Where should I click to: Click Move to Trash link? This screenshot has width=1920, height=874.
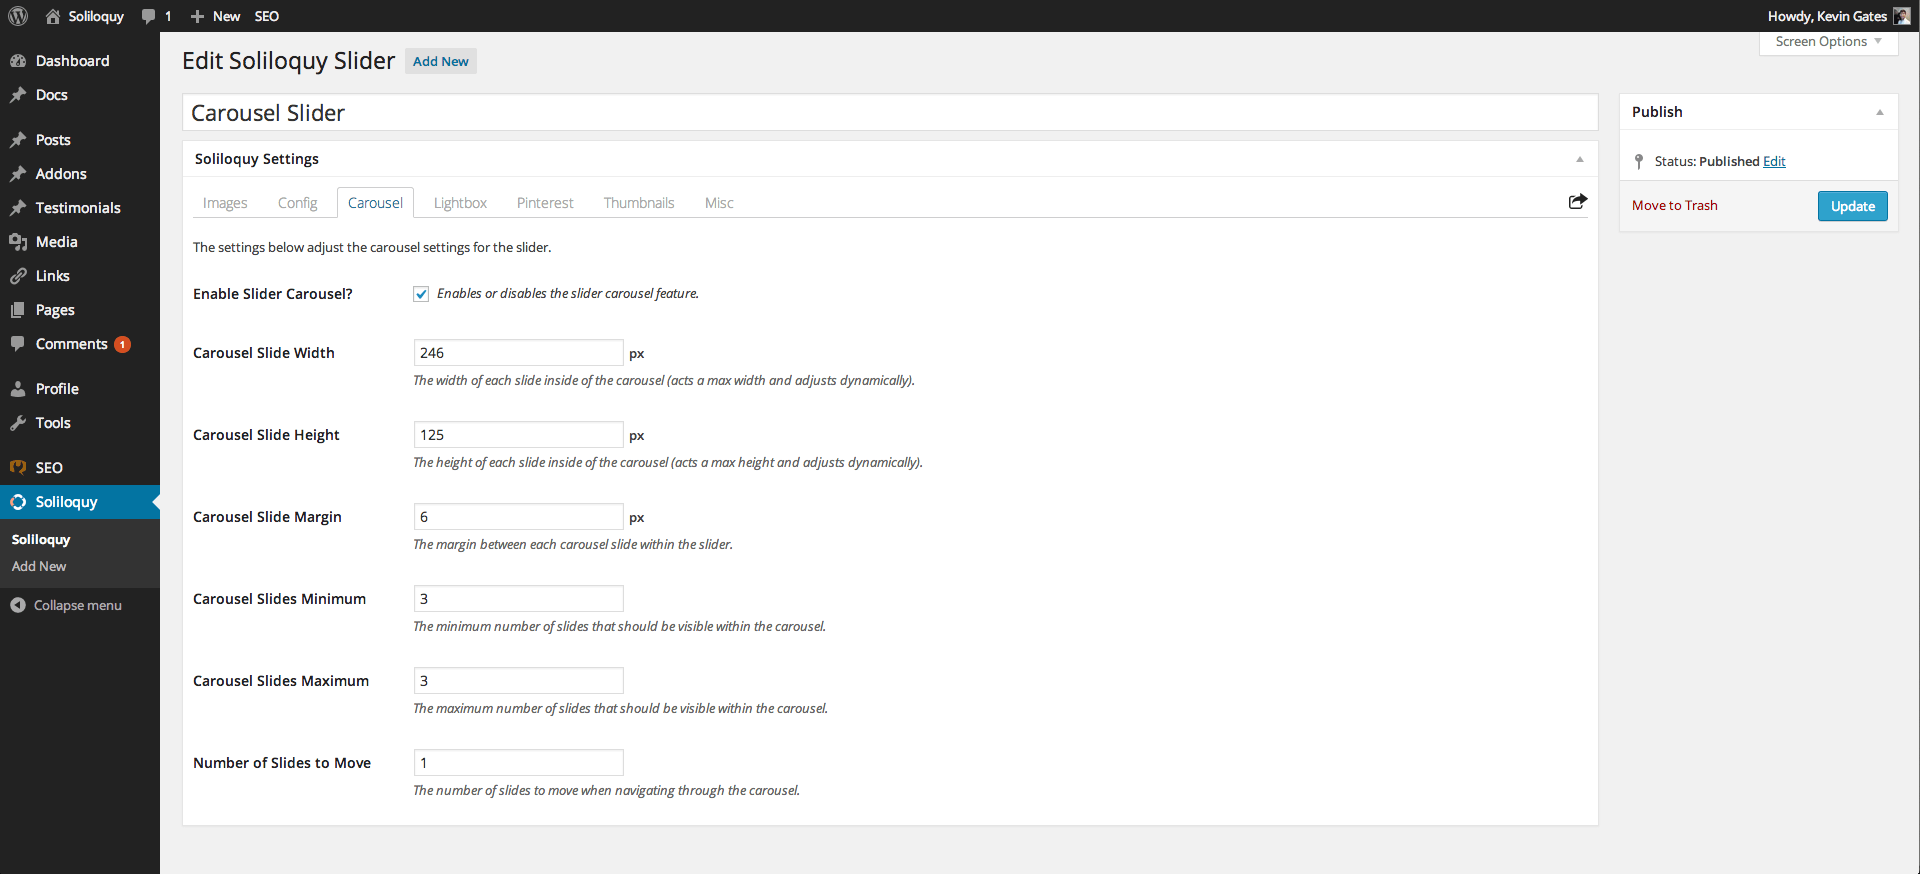click(x=1674, y=205)
